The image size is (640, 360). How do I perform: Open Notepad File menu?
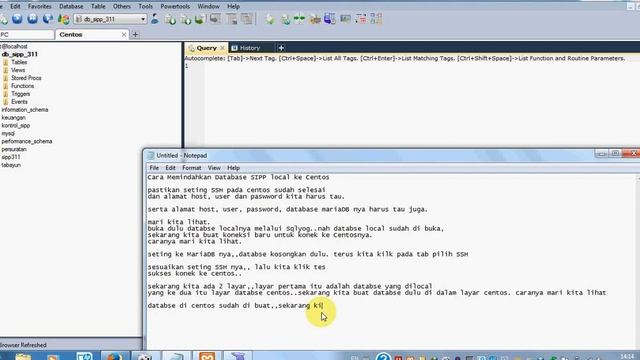(154, 168)
